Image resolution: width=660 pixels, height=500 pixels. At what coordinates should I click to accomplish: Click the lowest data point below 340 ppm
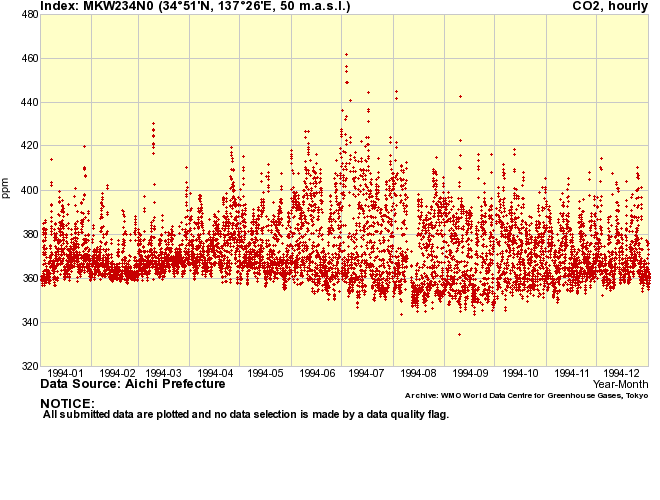[459, 334]
